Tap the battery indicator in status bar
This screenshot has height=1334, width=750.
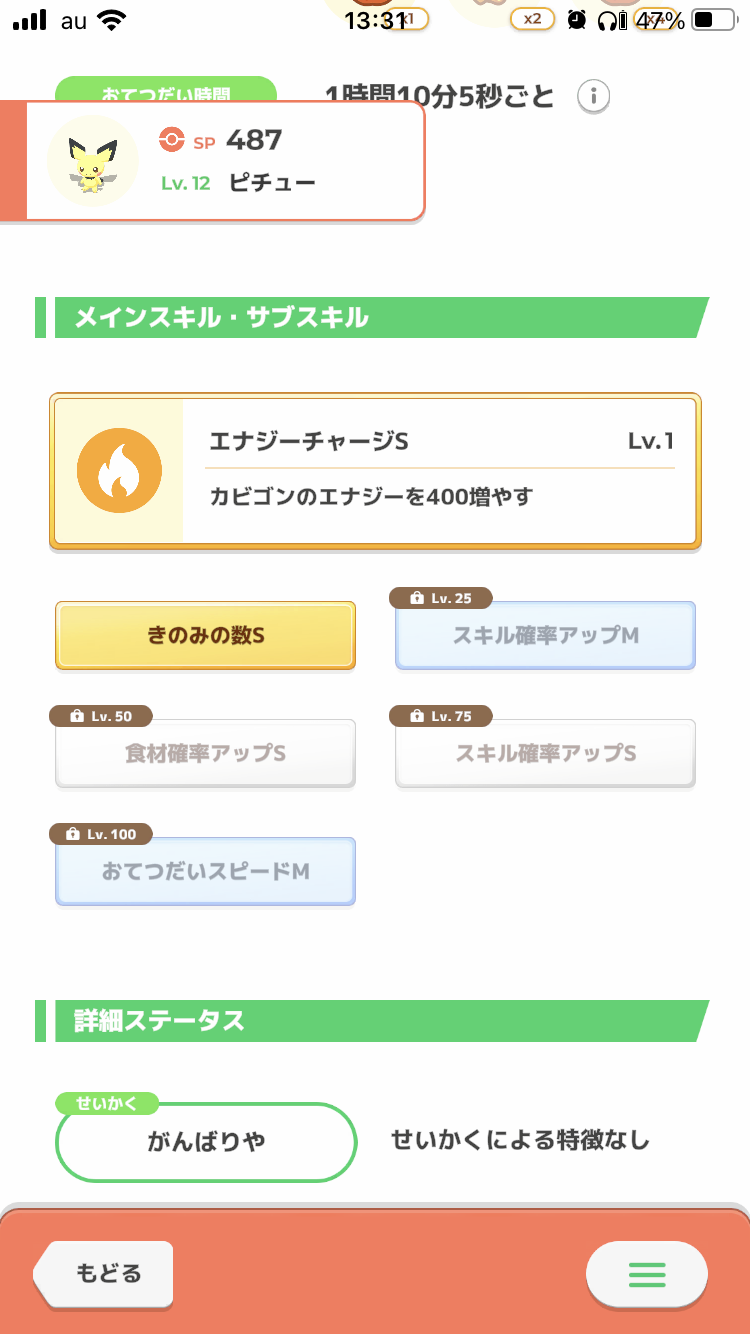[713, 20]
